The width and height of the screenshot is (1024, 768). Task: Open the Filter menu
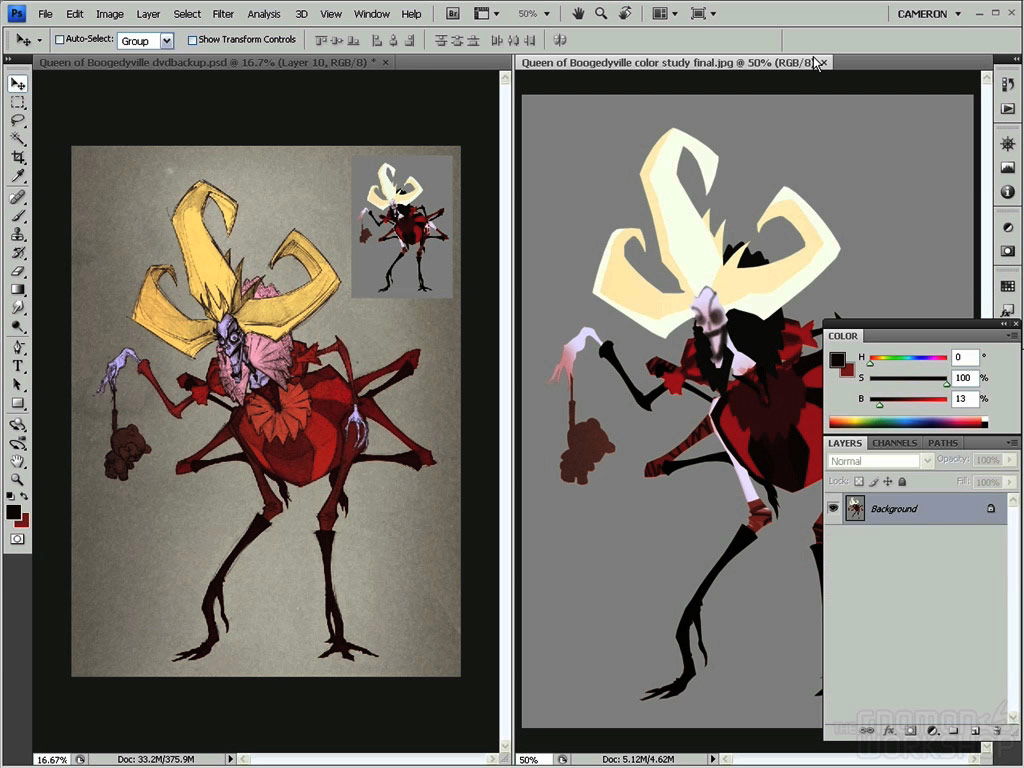point(223,14)
